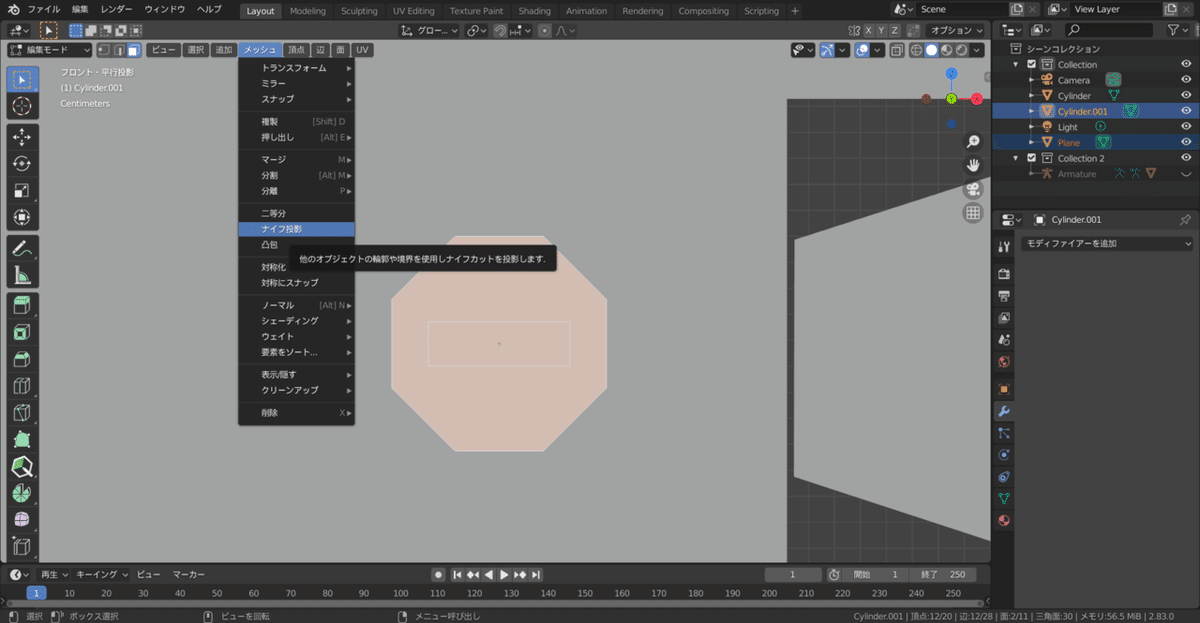Activate the 3D Cursor tool
Viewport: 1200px width, 623px height.
tap(22, 106)
